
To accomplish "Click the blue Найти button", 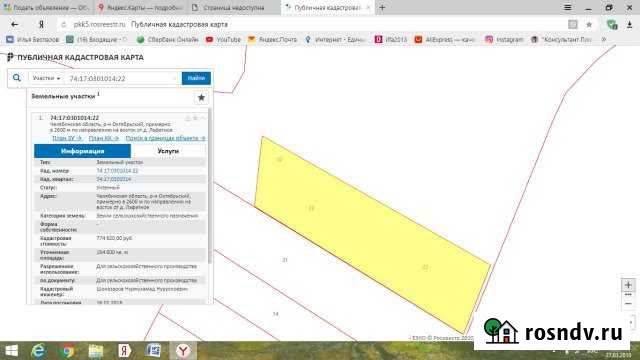I will tap(196, 78).
